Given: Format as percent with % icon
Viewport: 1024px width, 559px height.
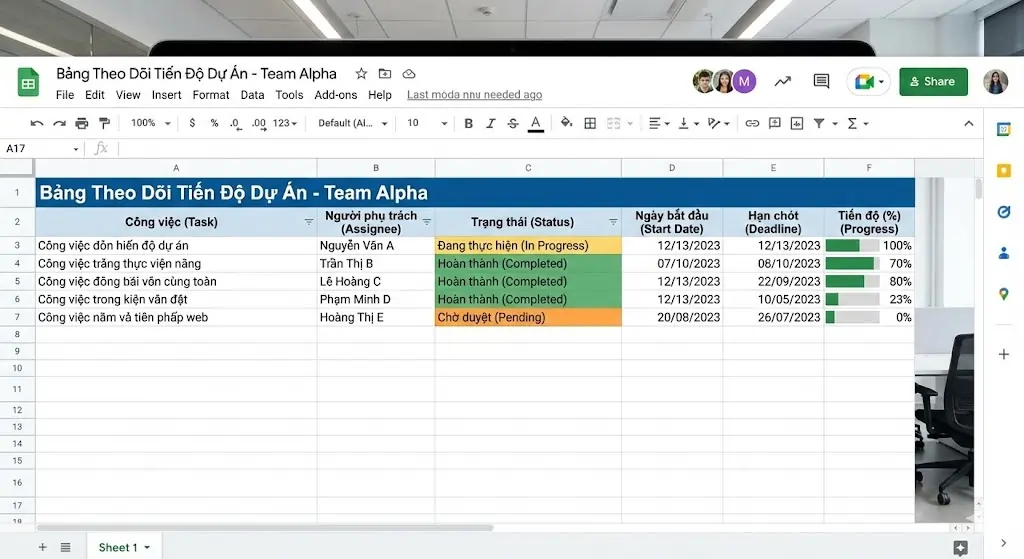Looking at the screenshot, I should coord(214,123).
